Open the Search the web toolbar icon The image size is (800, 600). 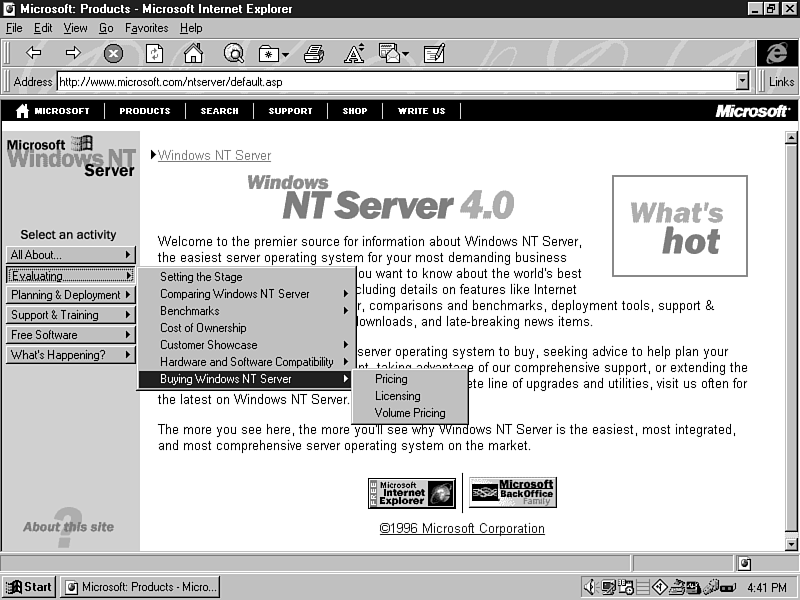(234, 53)
